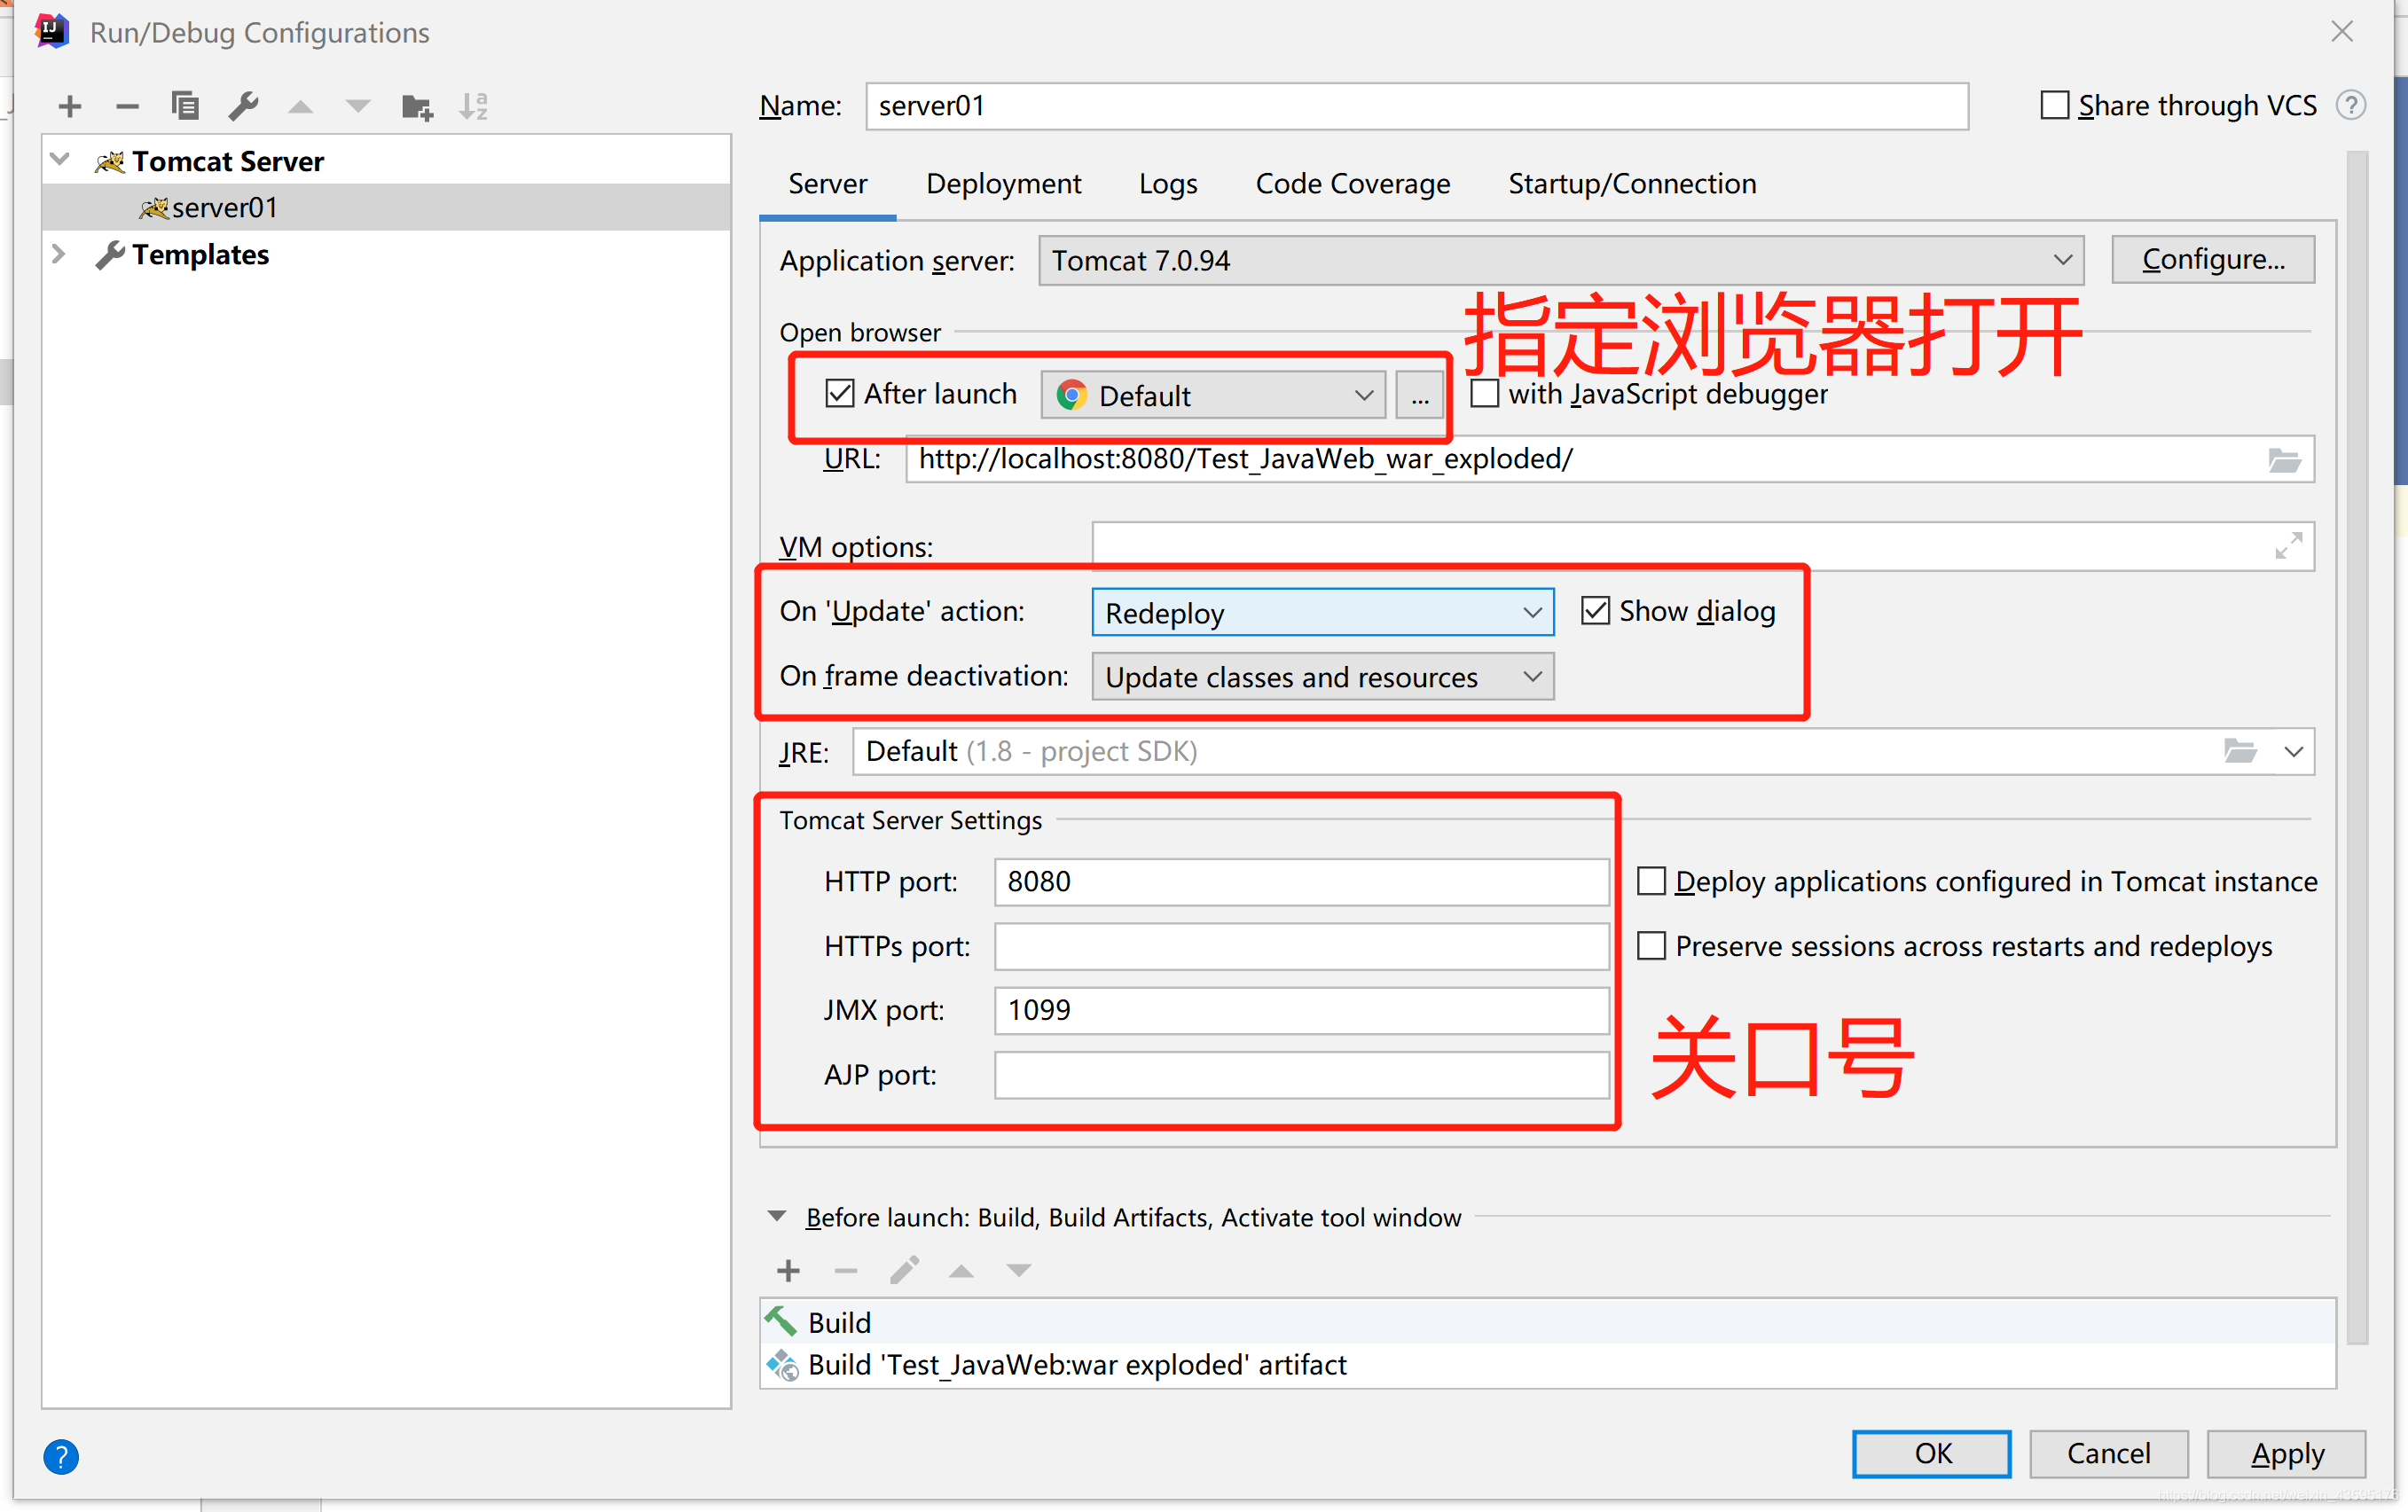The image size is (2408, 1512).
Task: Remove selected configuration with minus icon
Action: point(127,106)
